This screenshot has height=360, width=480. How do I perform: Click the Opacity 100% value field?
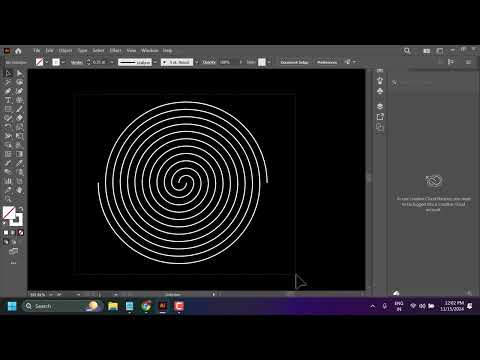[228, 62]
